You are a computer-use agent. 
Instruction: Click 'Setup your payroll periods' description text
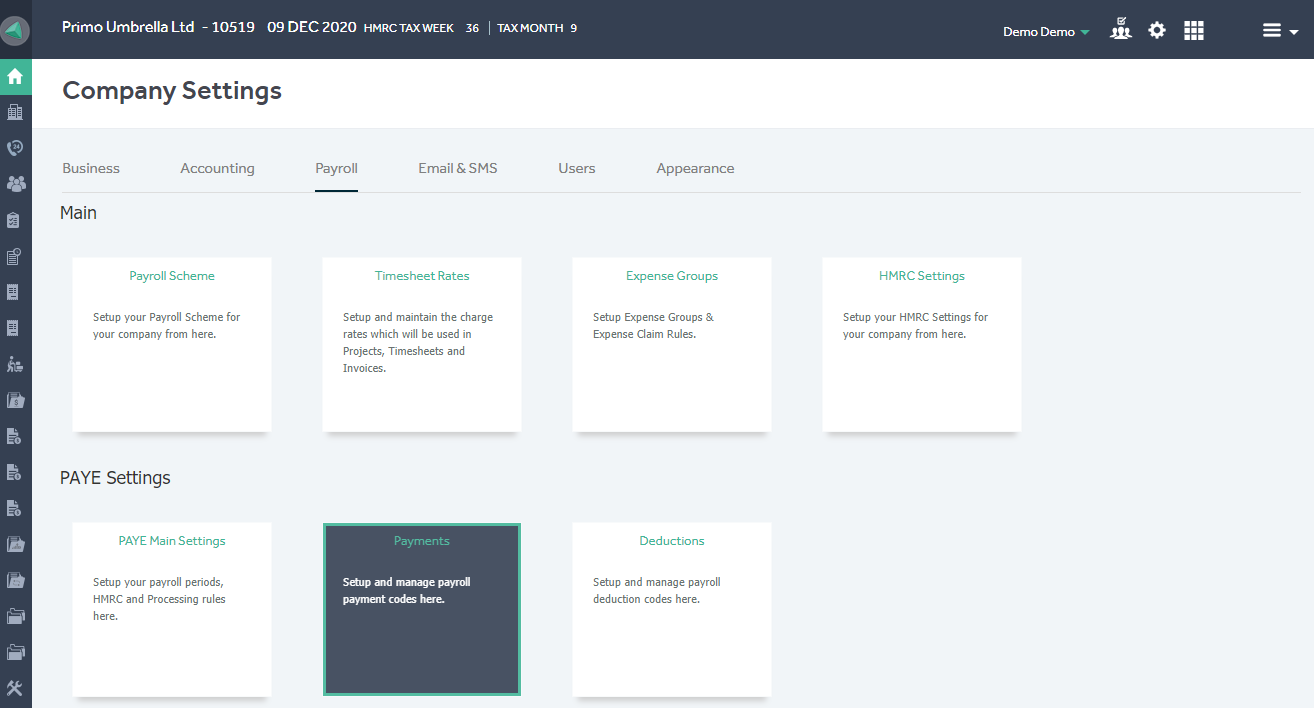159,599
